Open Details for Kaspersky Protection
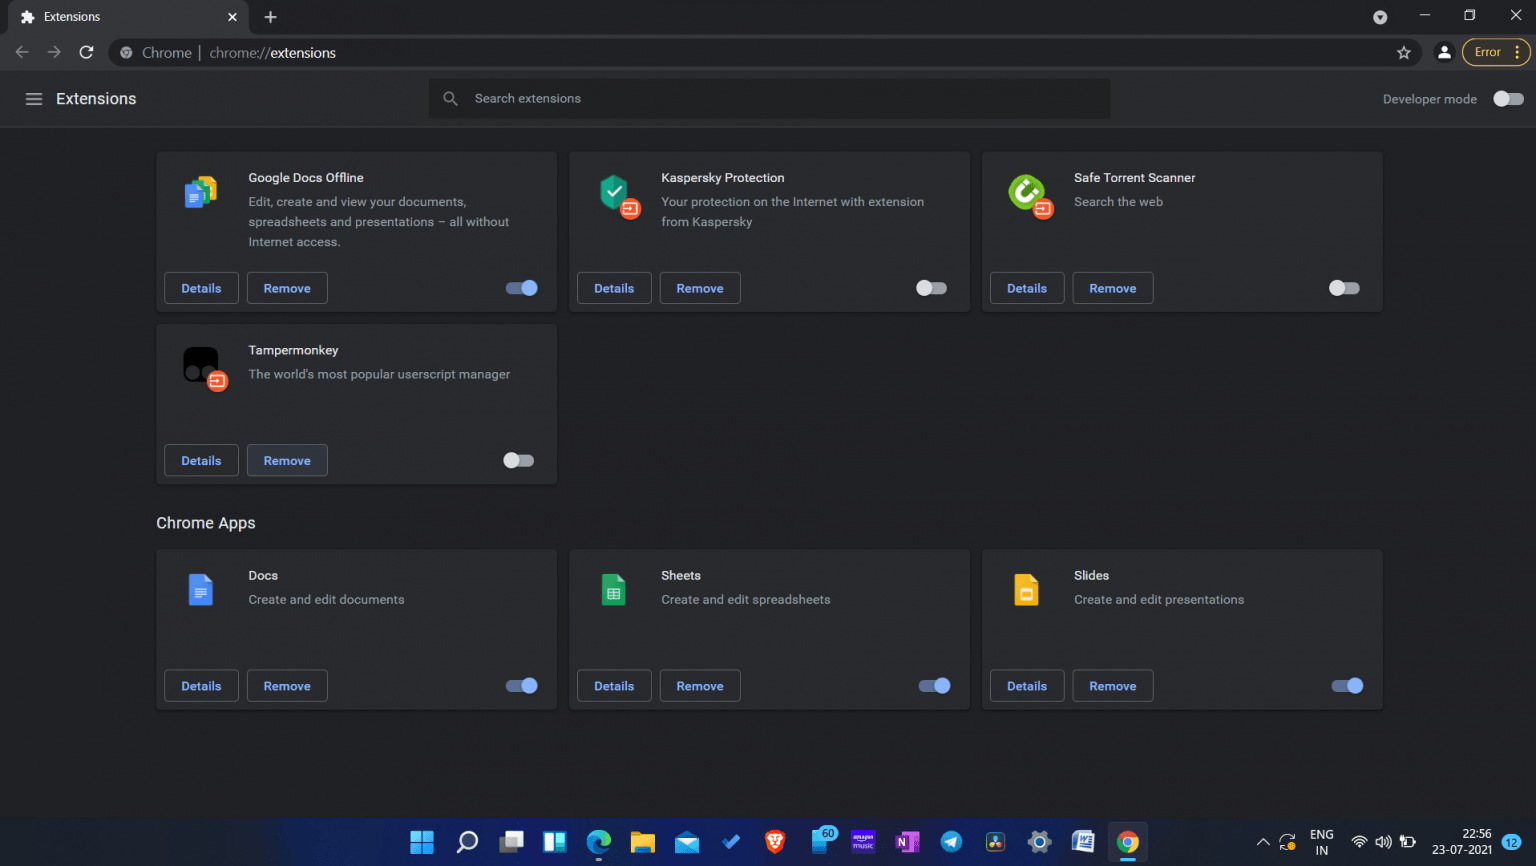This screenshot has height=866, width=1536. point(614,288)
